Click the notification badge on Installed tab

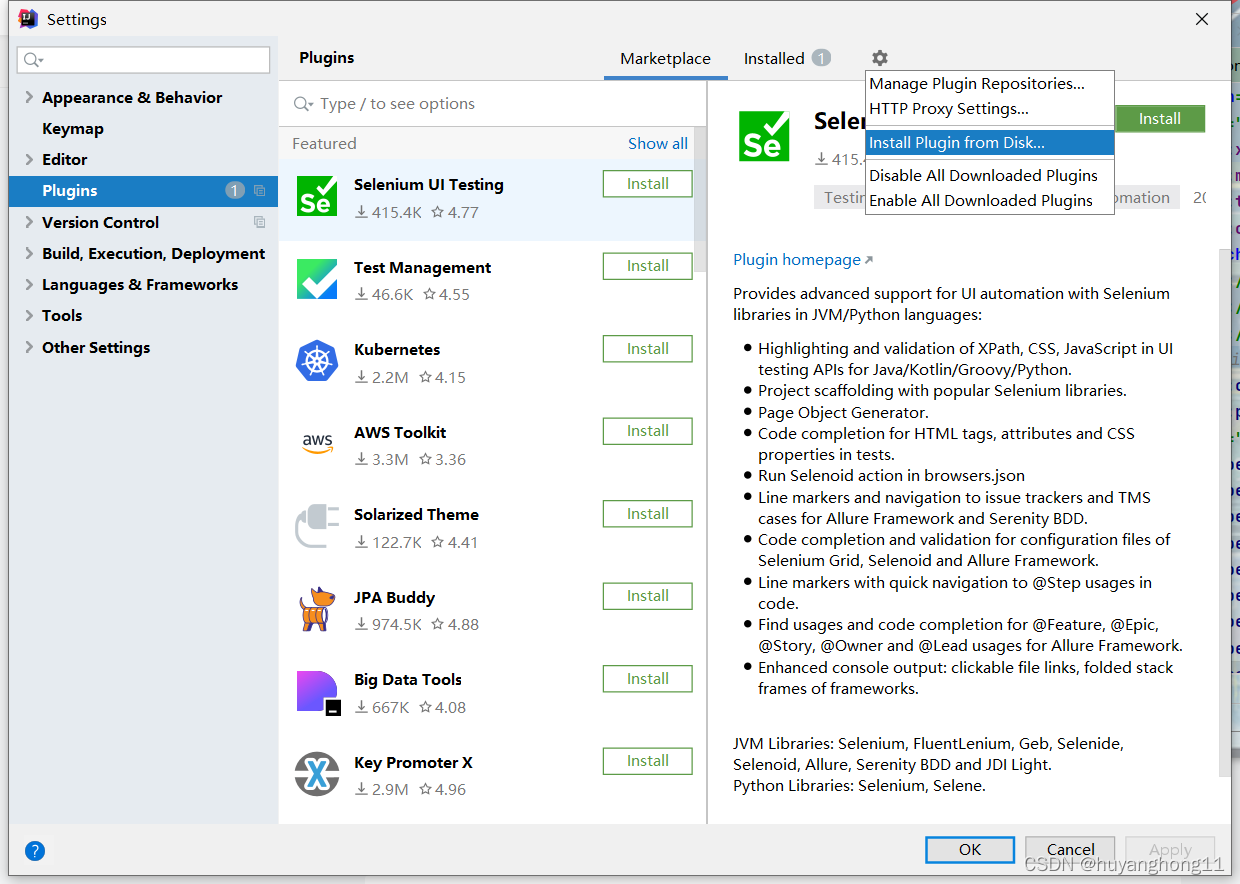point(821,58)
